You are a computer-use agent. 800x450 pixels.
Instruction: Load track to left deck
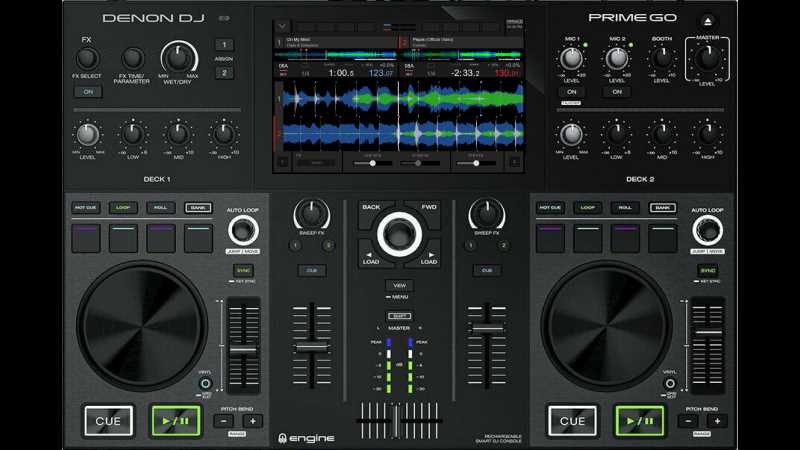(372, 256)
